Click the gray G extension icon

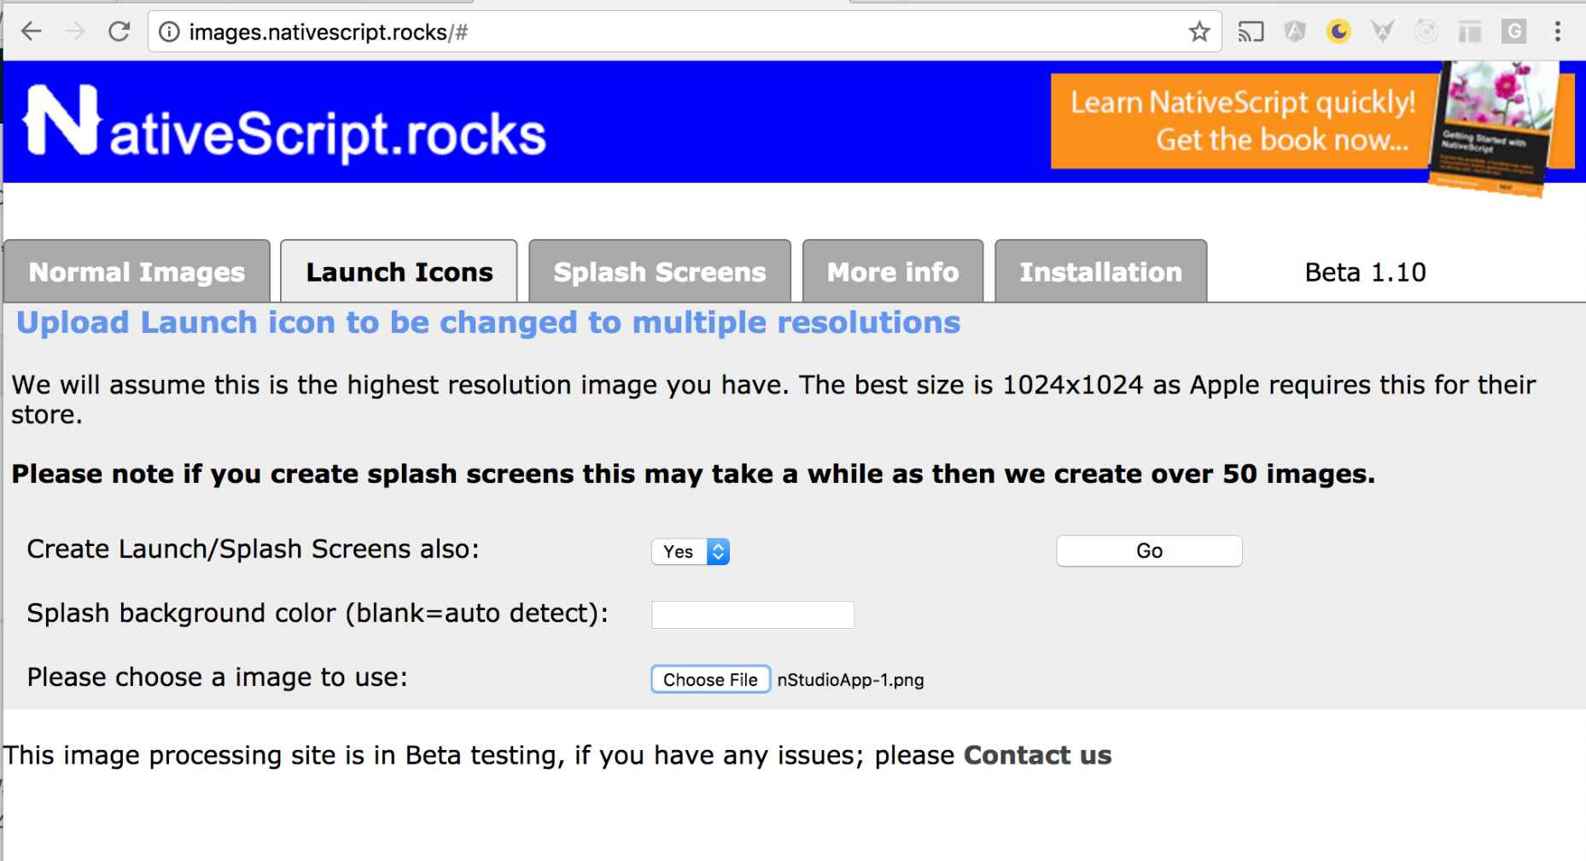click(1514, 32)
